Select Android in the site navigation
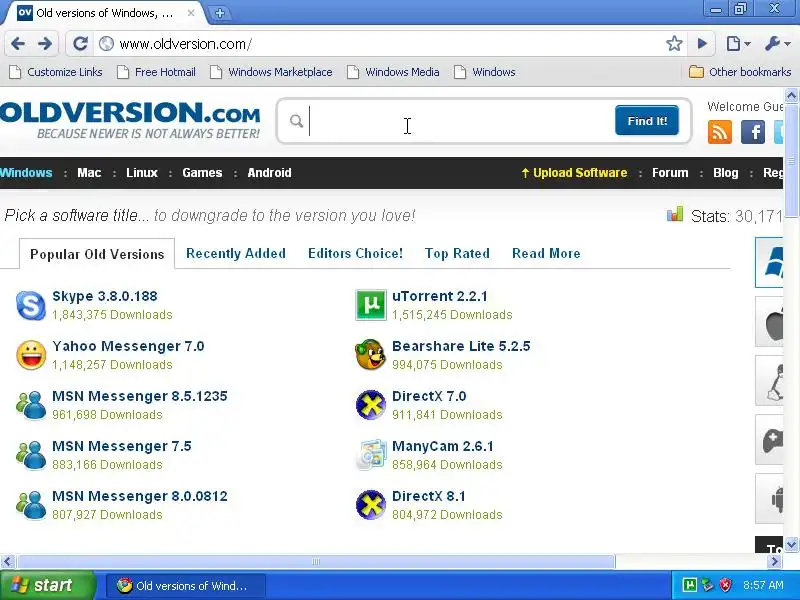Screen dimensions: 800x600 (x=269, y=173)
